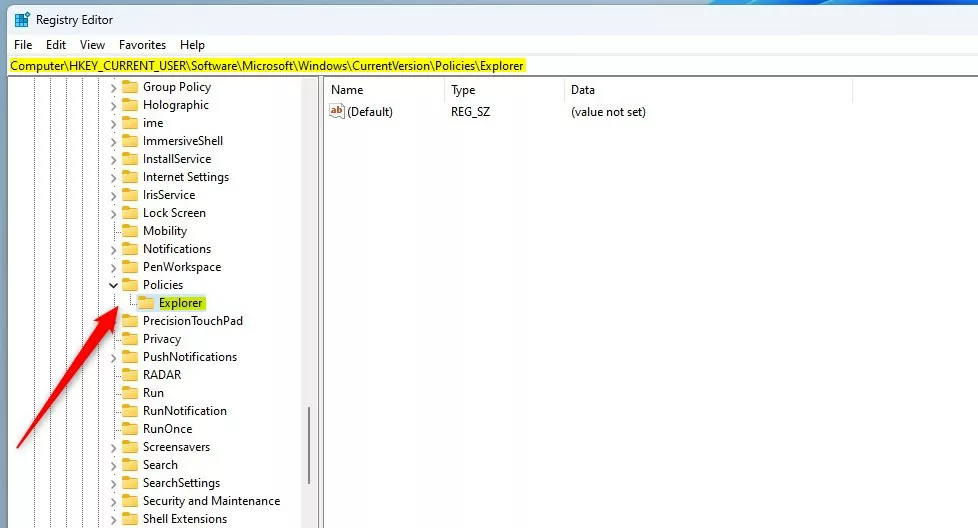Click the Group Policy folder icon
The height and width of the screenshot is (528, 978).
130,87
